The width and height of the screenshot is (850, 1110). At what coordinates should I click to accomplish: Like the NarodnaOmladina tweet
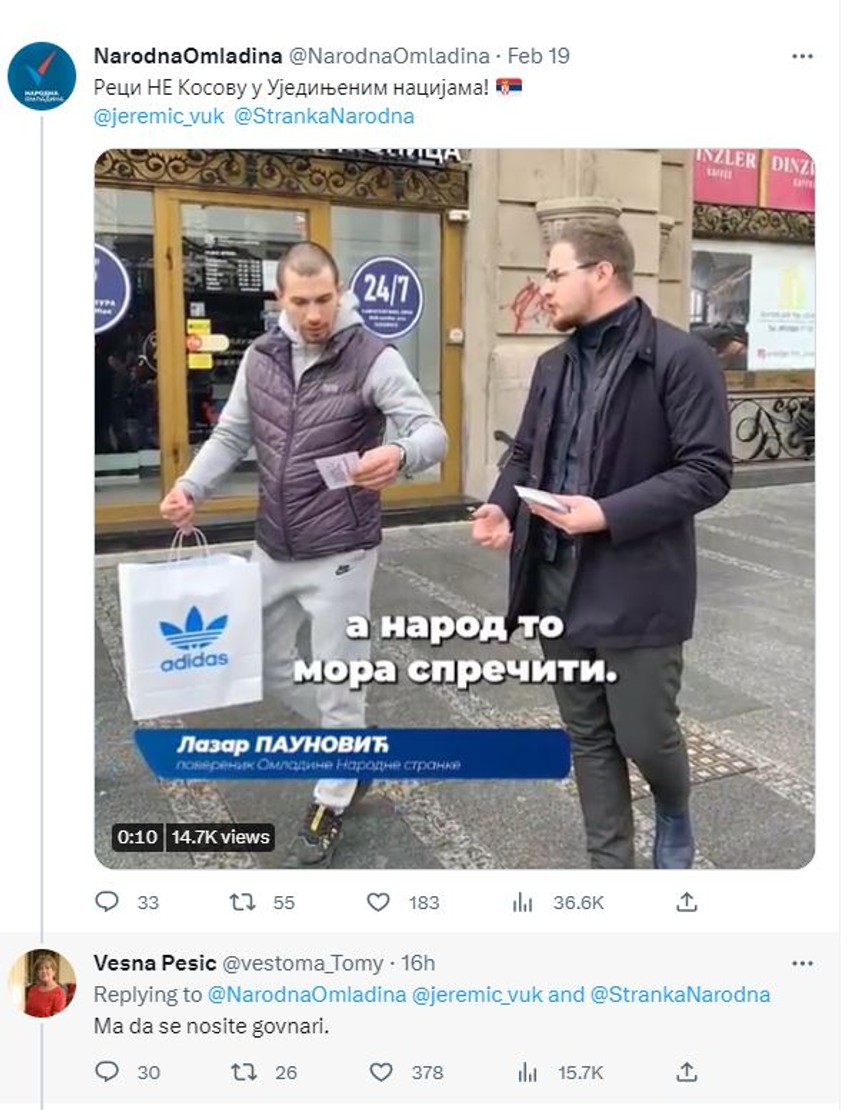pos(379,902)
